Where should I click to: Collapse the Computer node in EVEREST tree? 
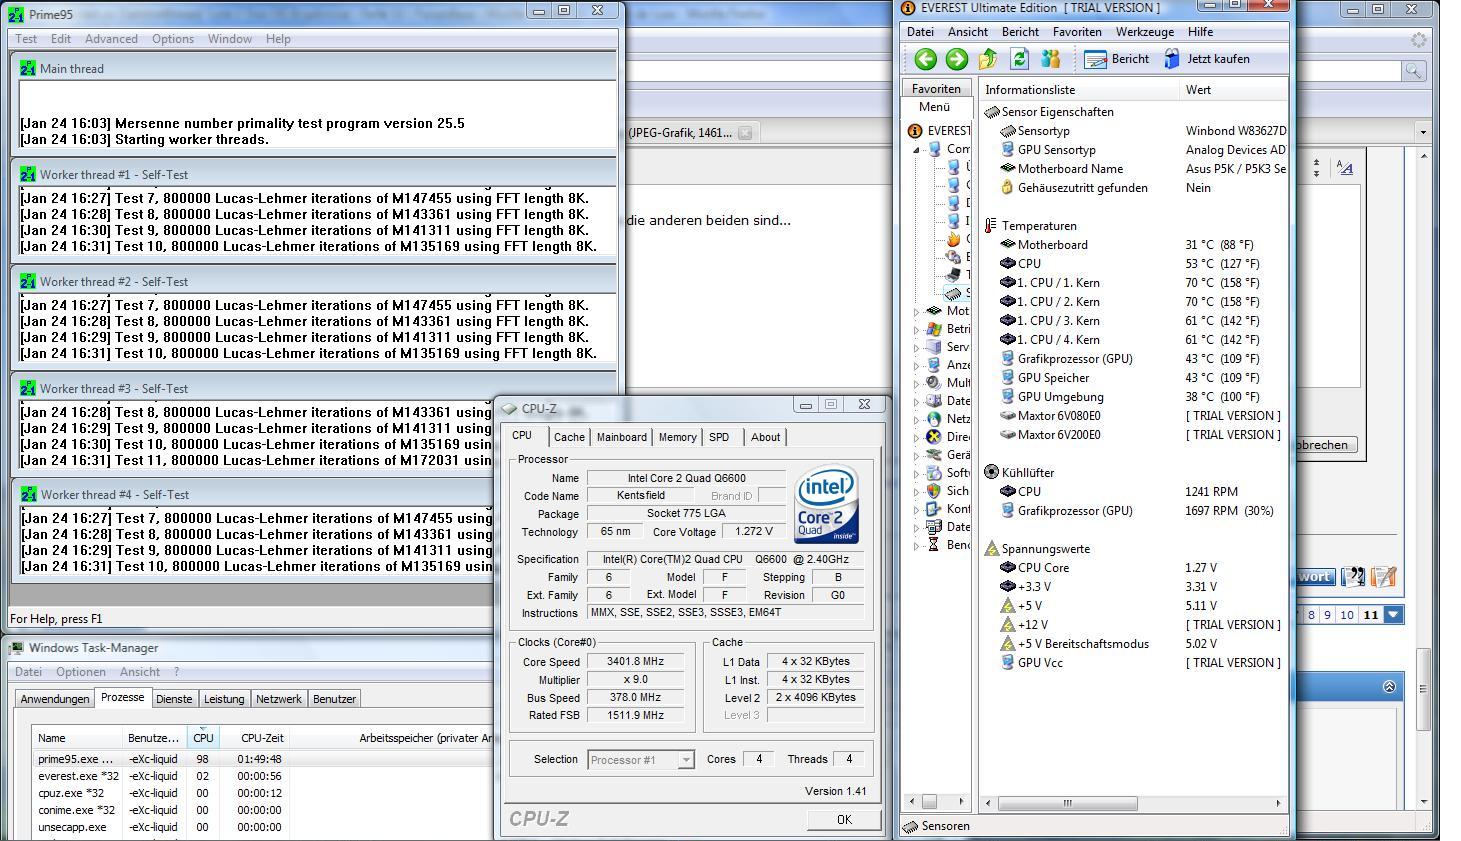916,150
